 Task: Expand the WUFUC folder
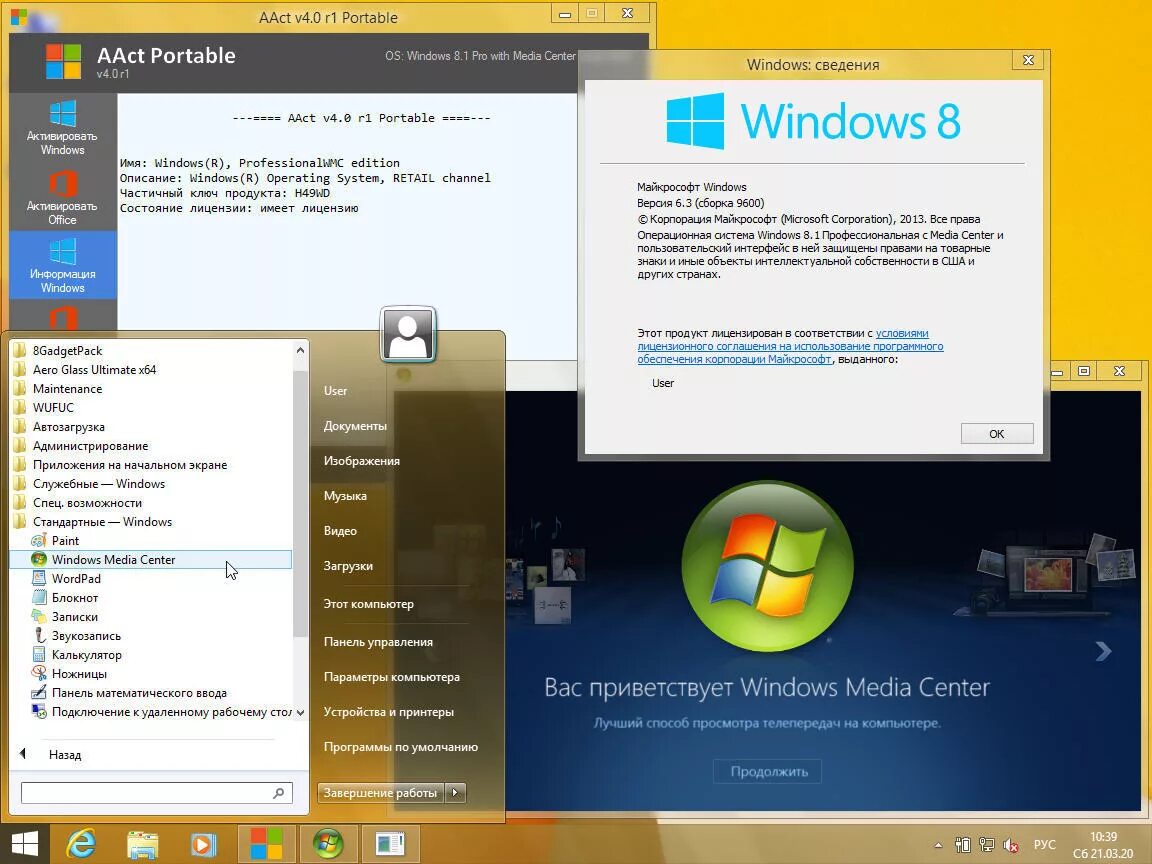click(x=53, y=408)
